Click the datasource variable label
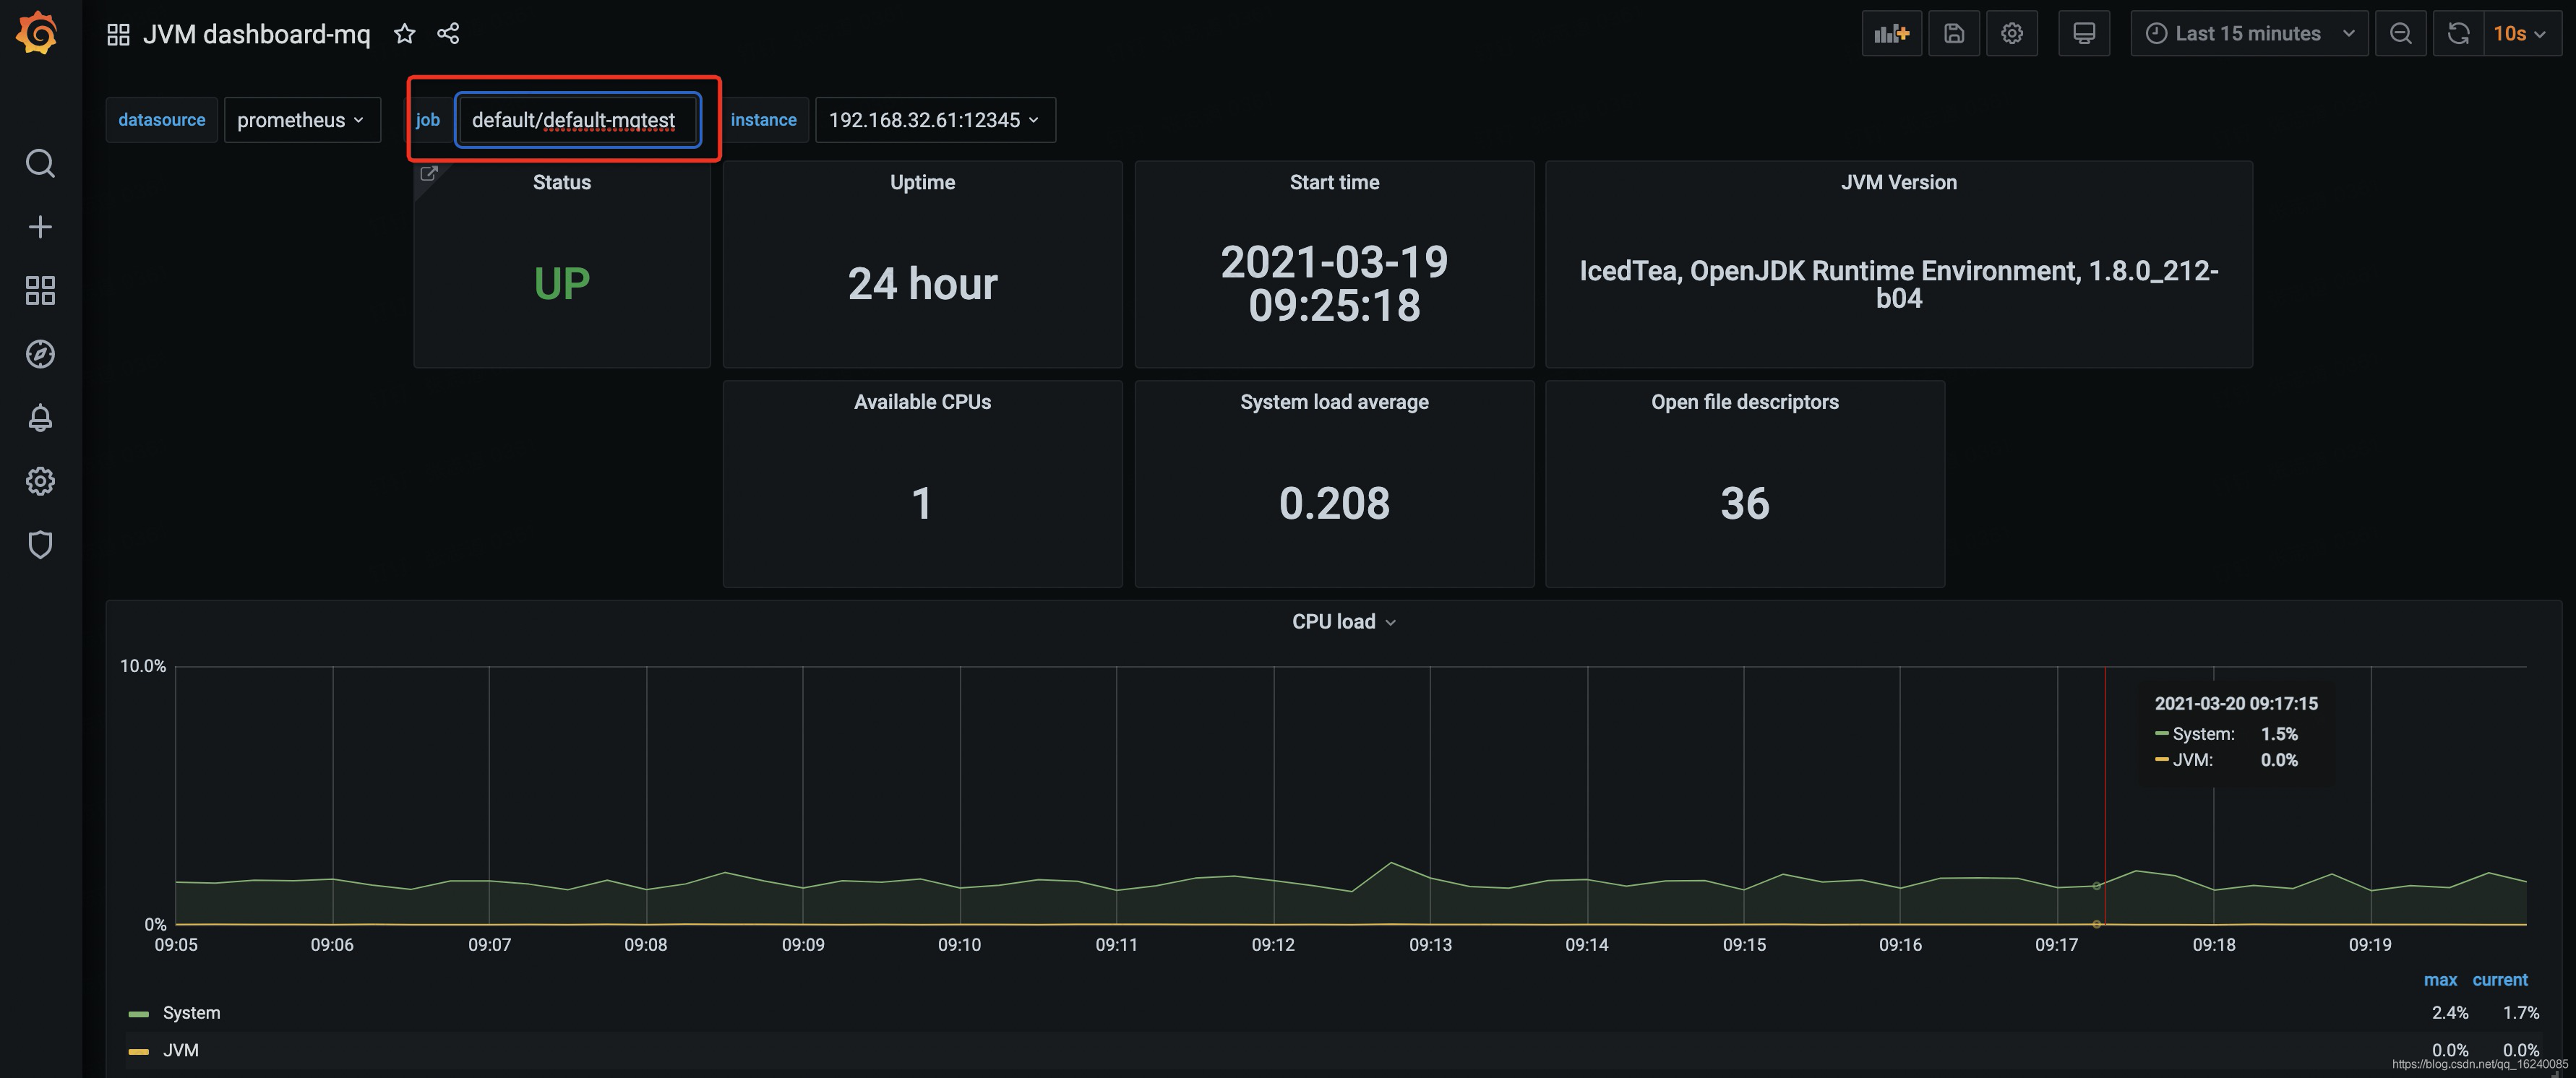 click(161, 120)
